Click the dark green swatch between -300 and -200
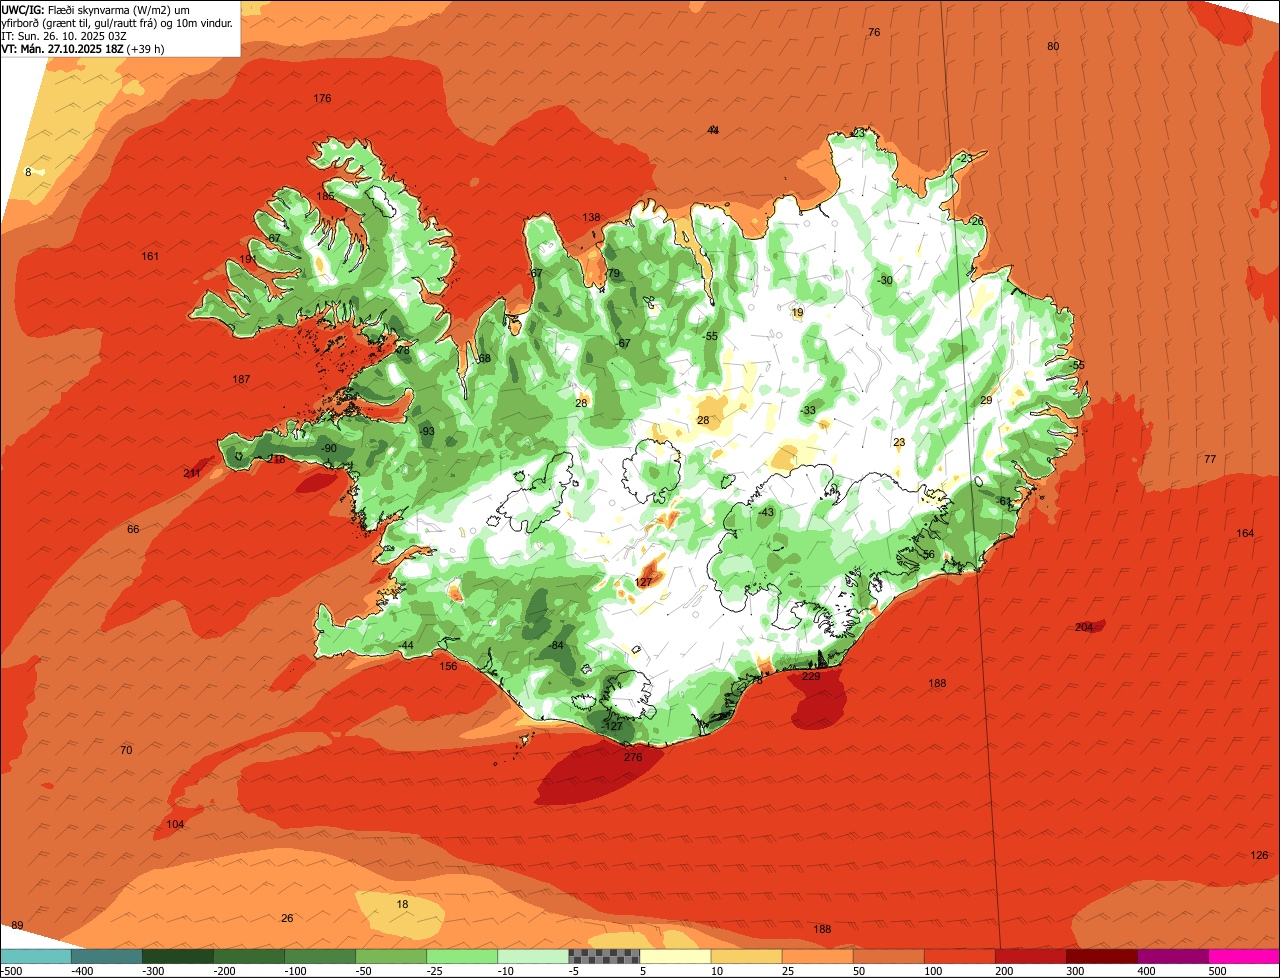Image resolution: width=1280 pixels, height=978 pixels. (177, 956)
